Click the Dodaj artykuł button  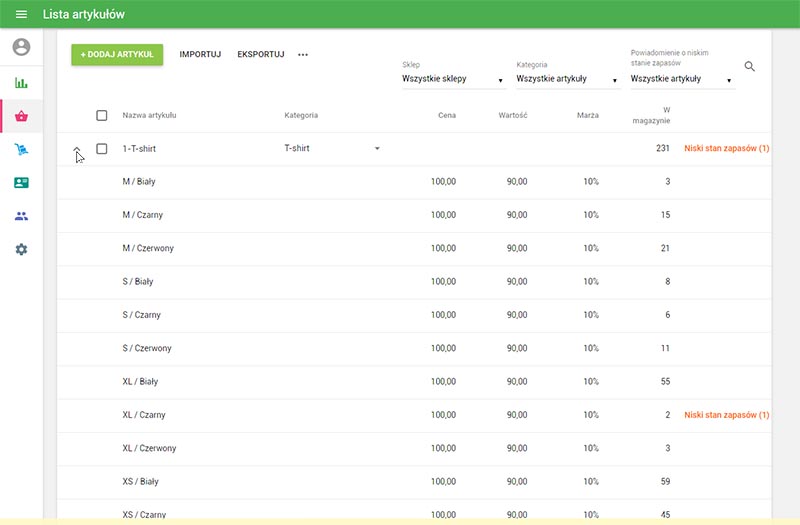tap(117, 55)
